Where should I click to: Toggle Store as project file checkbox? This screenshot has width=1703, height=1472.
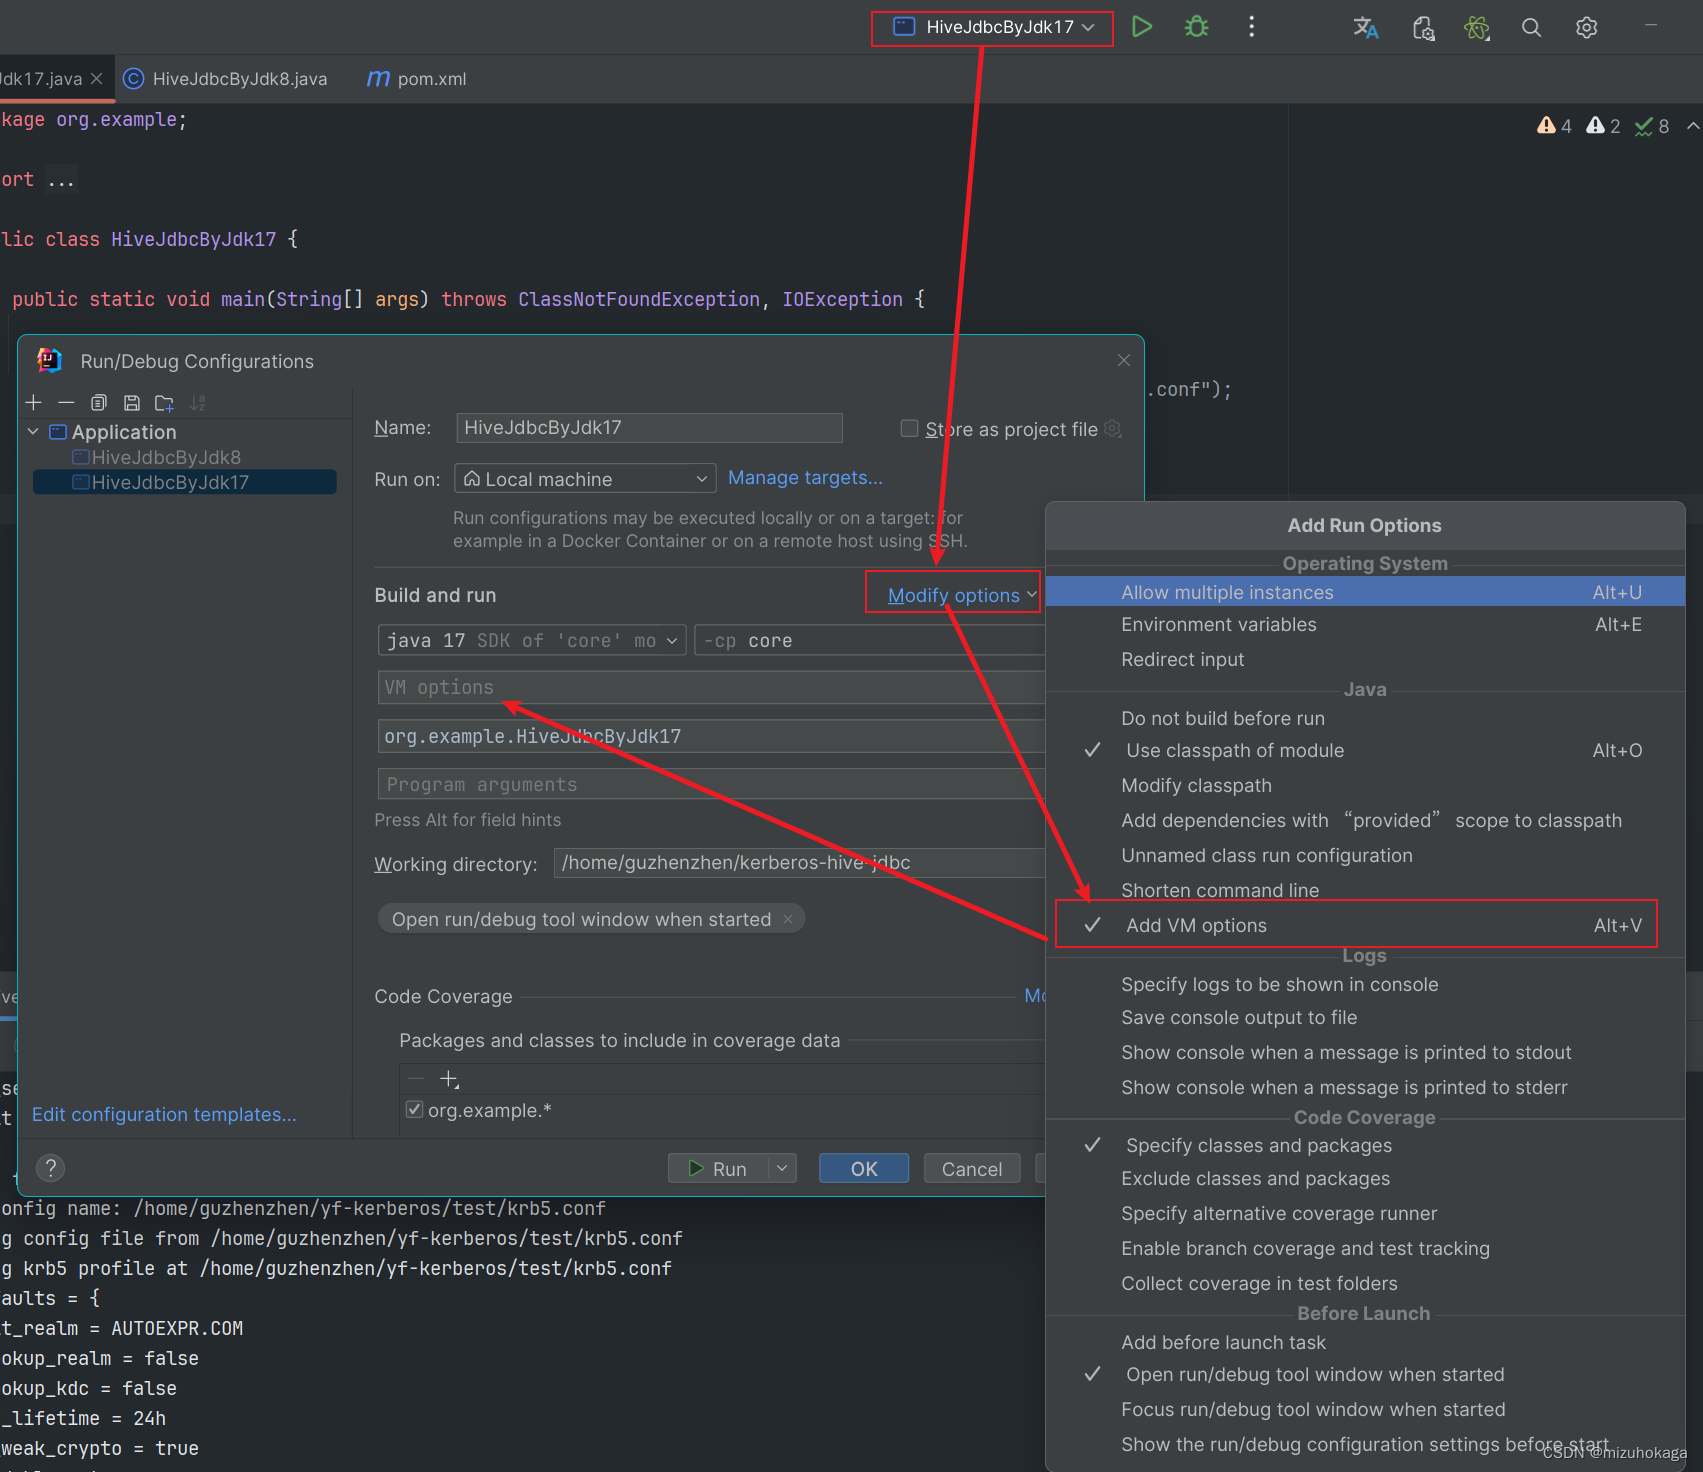click(x=909, y=428)
